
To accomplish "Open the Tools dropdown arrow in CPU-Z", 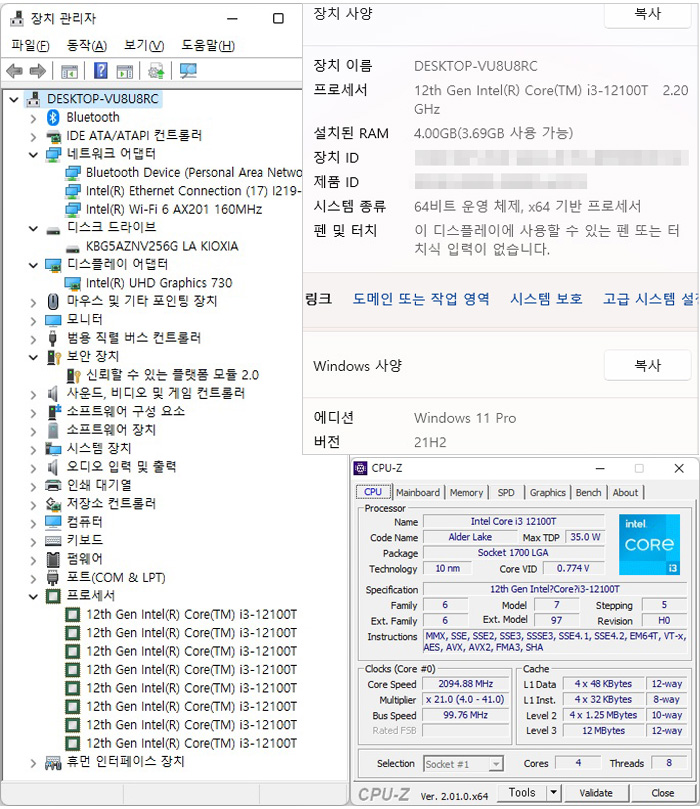I will (x=554, y=792).
